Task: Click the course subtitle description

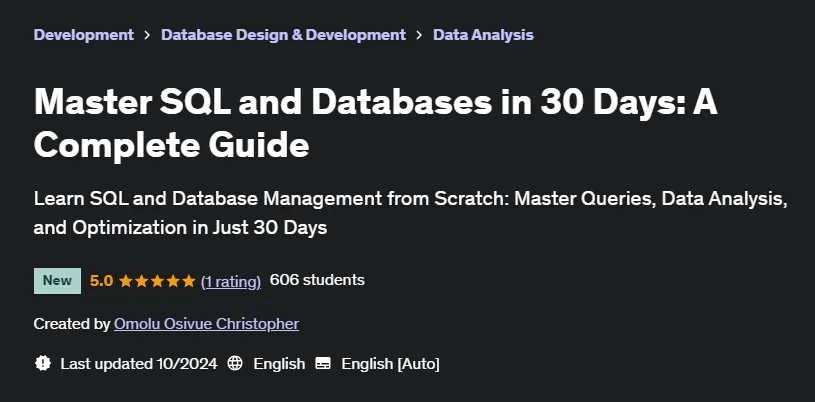Action: click(x=411, y=213)
